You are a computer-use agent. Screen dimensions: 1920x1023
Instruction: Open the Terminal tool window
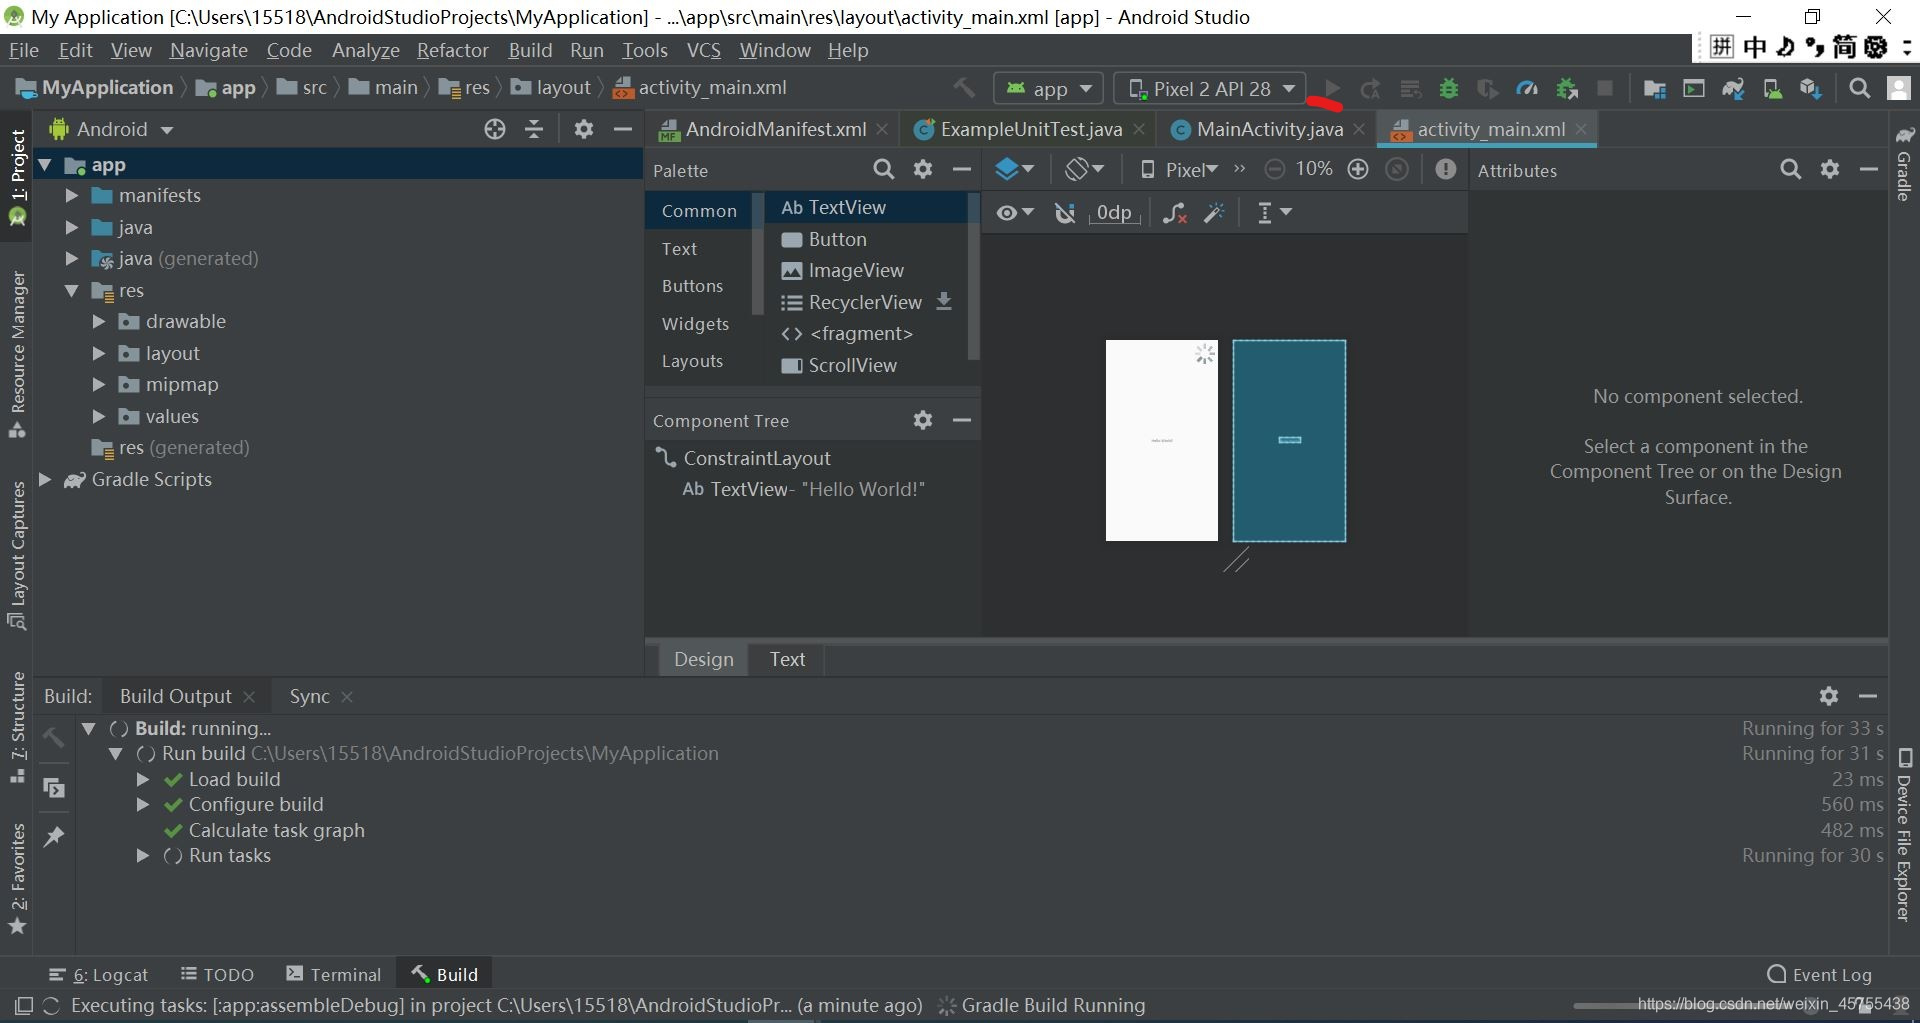pyautogui.click(x=333, y=975)
